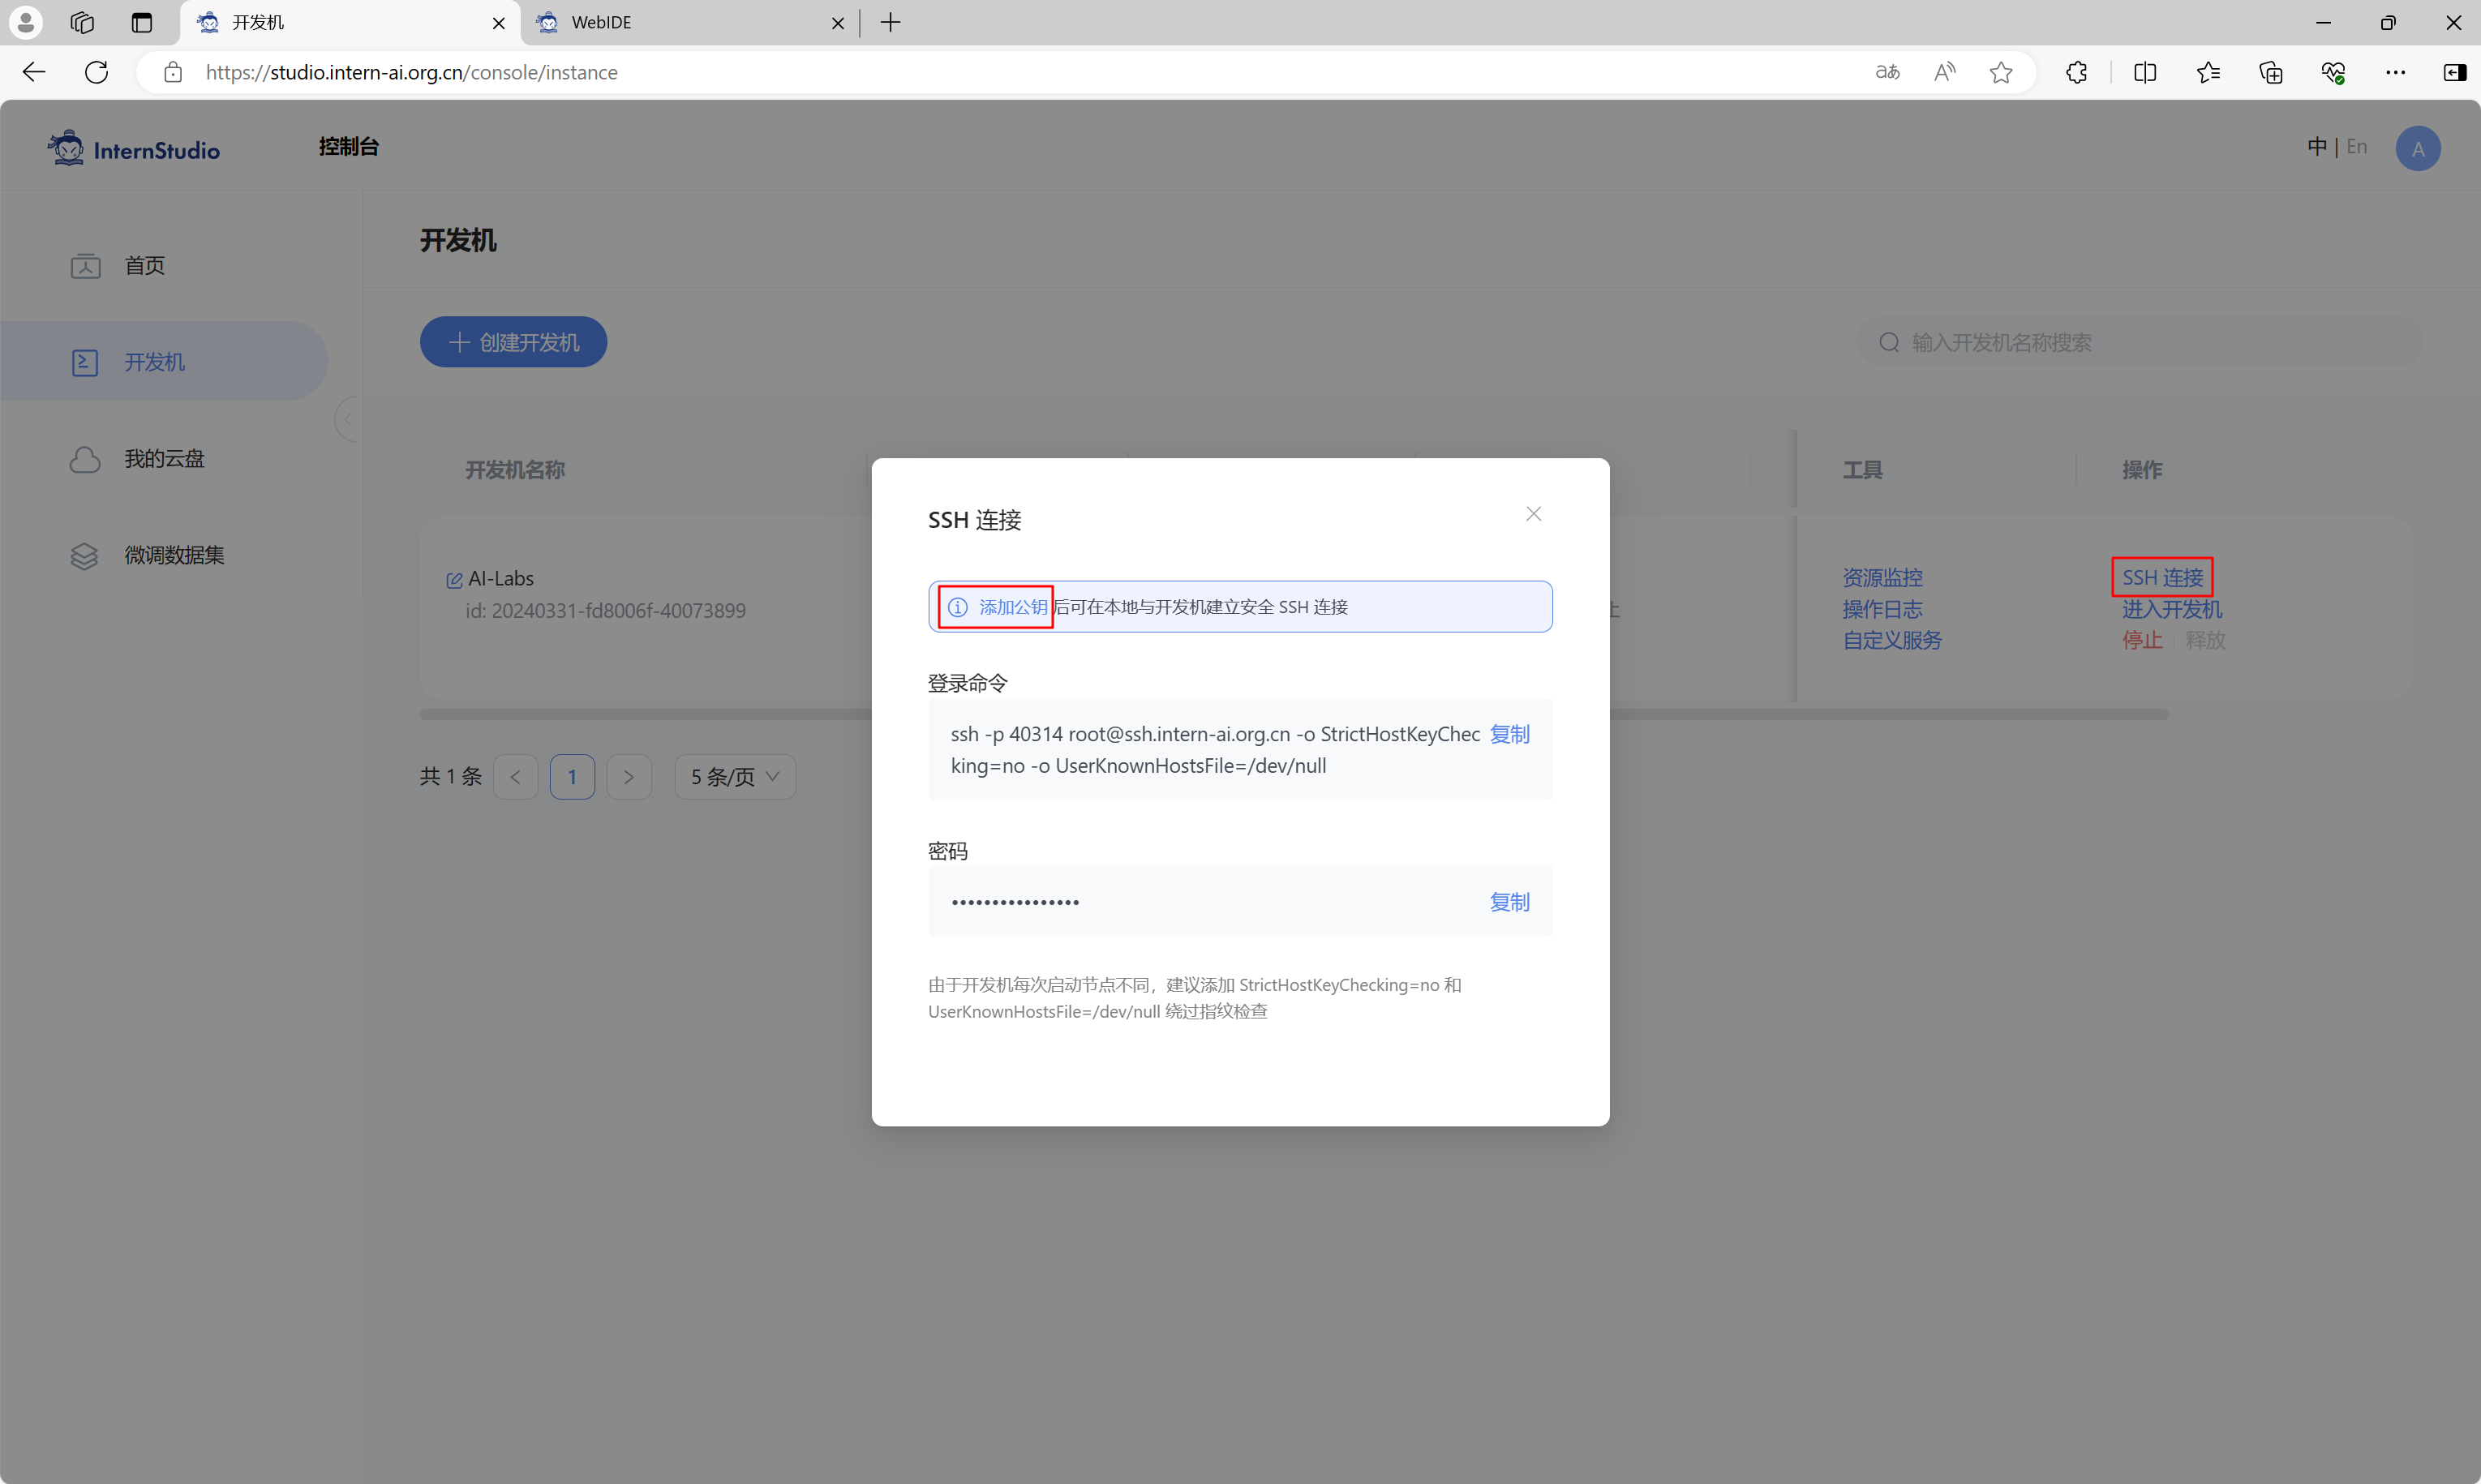Click the 添加公钥 link
This screenshot has width=2481, height=1484.
pyautogui.click(x=1013, y=607)
